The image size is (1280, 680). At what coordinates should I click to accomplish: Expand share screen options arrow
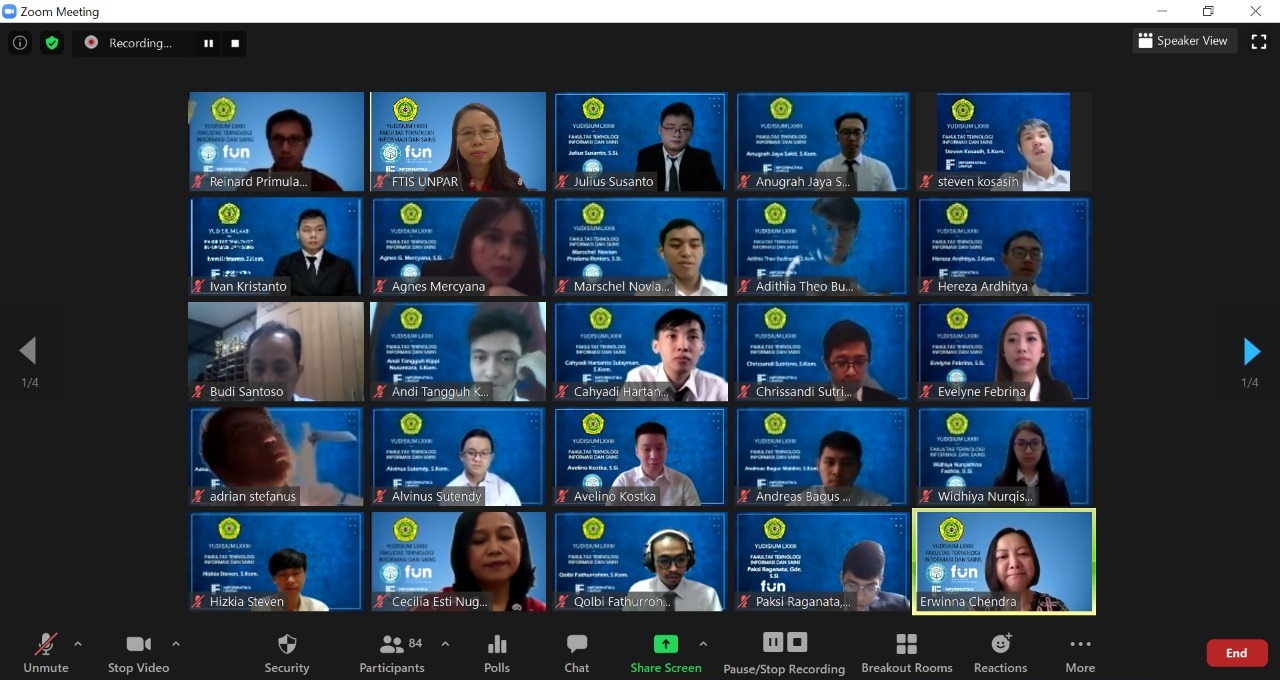tap(703, 644)
